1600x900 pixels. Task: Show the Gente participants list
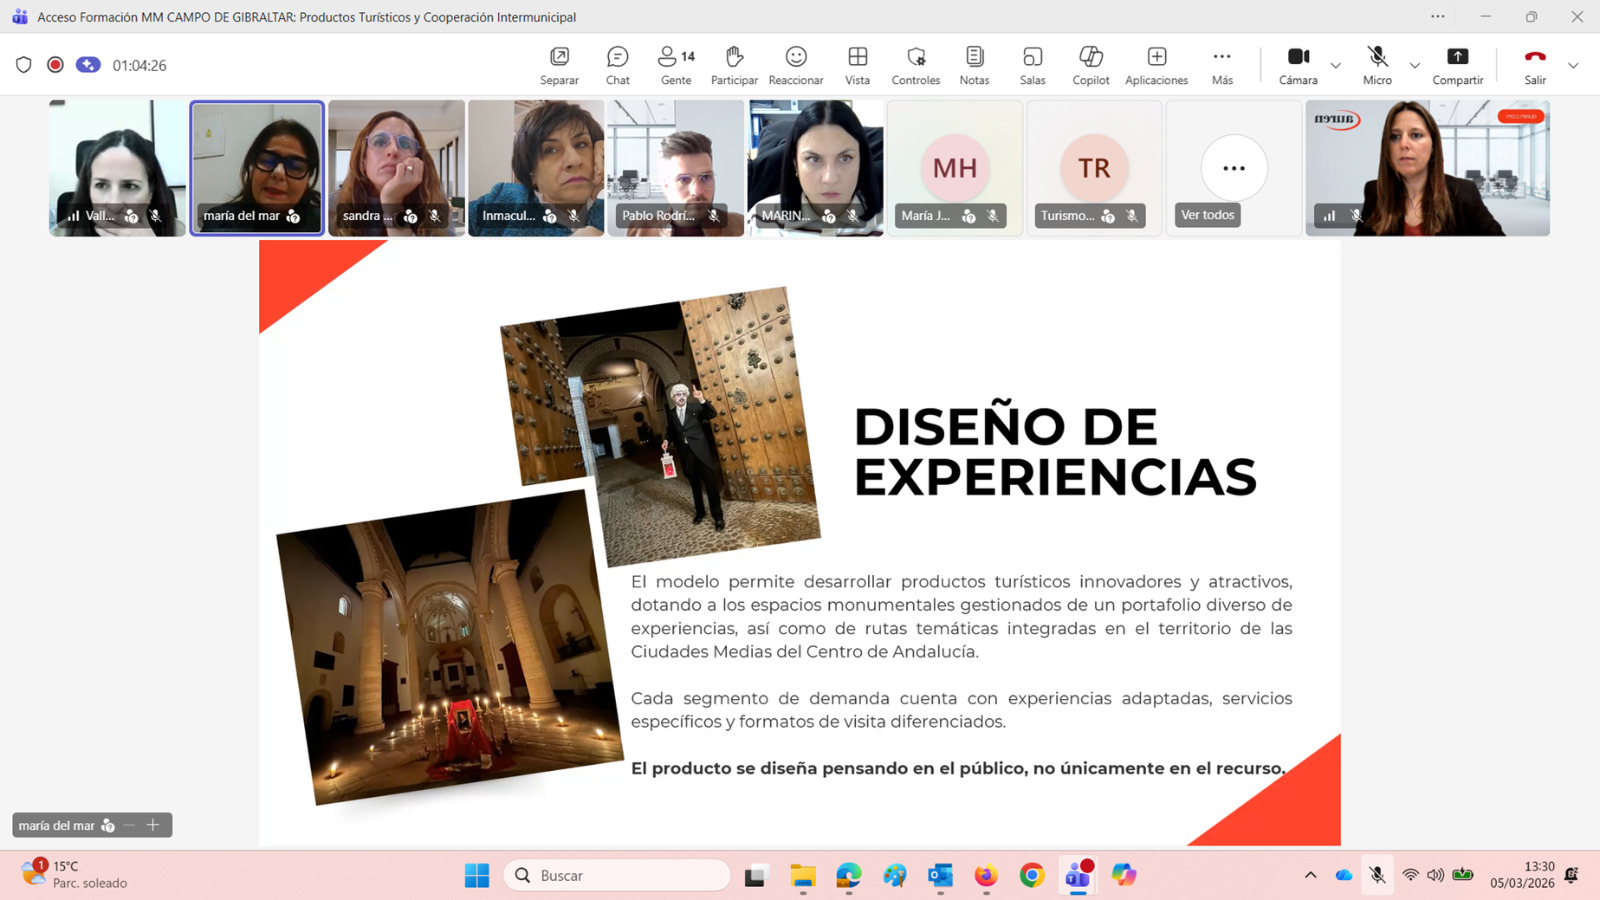point(676,65)
